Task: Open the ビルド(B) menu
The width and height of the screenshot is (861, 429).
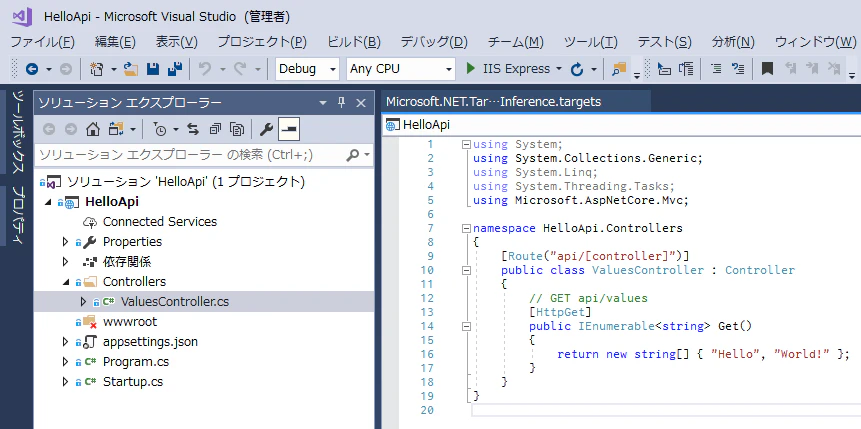Action: pos(354,42)
